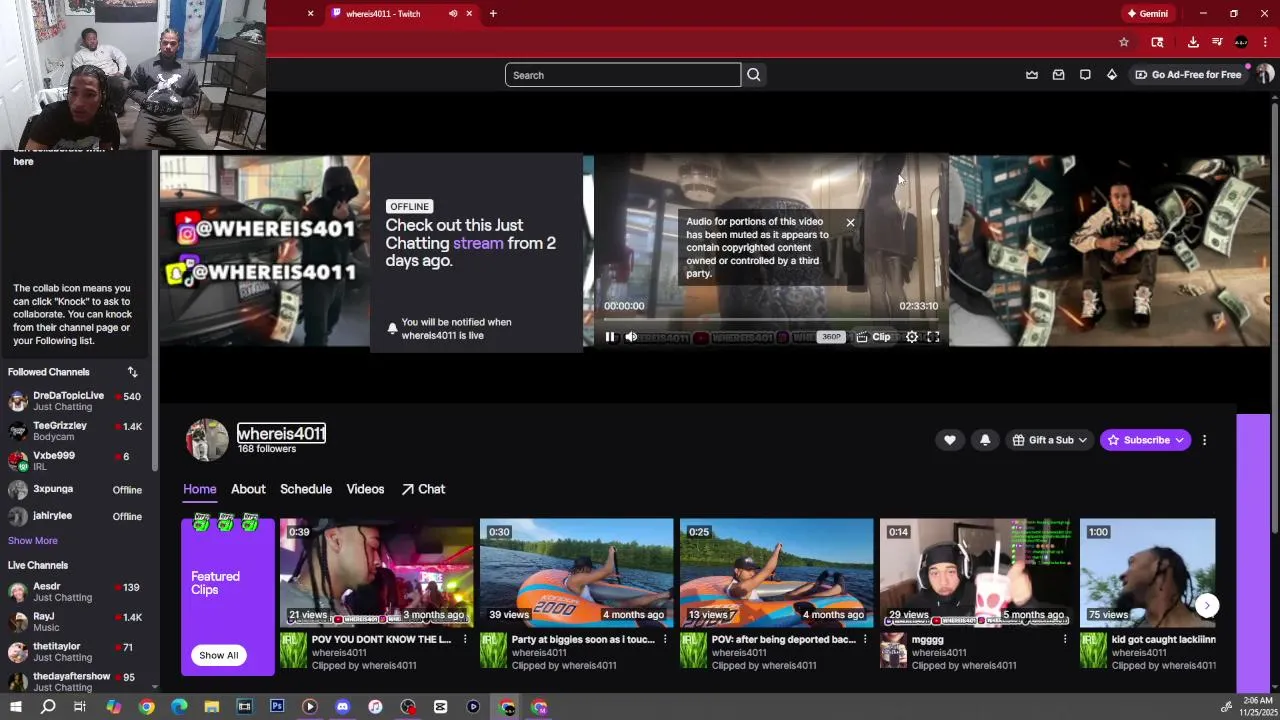Open a new browser tab
Screen dimensions: 1280x720
click(493, 13)
